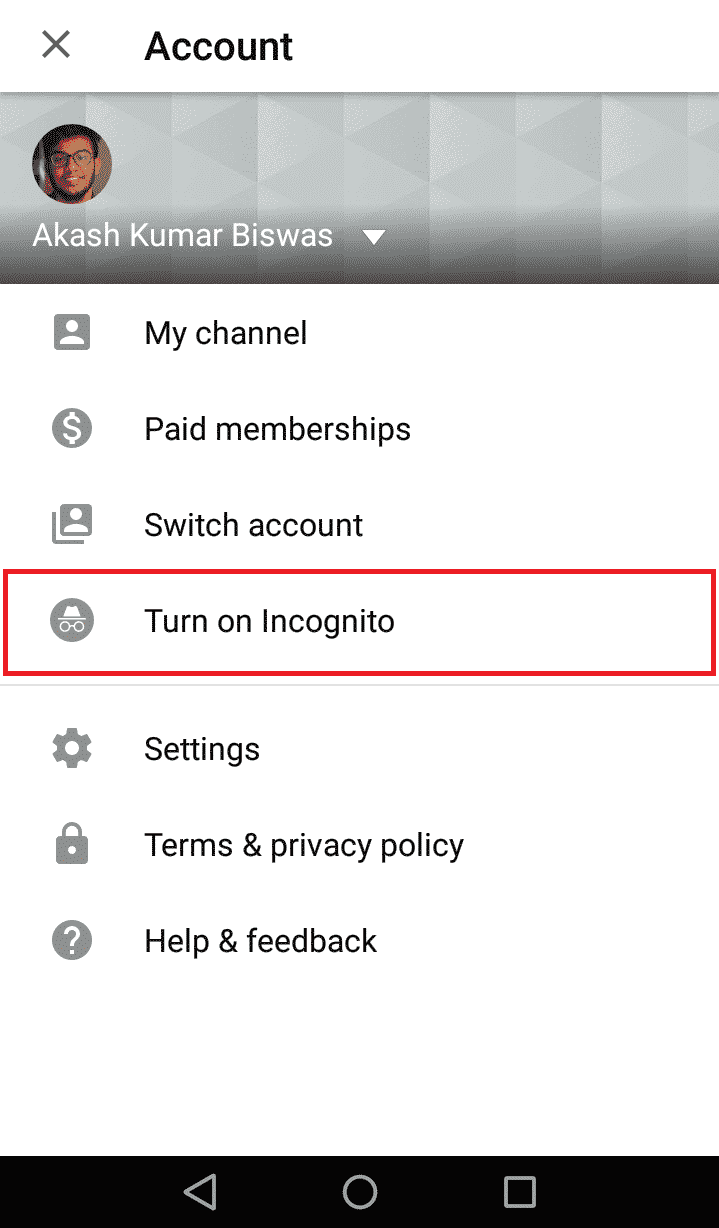Click the Incognito hat-and-glasses icon
This screenshot has width=719, height=1228.
tap(72, 621)
